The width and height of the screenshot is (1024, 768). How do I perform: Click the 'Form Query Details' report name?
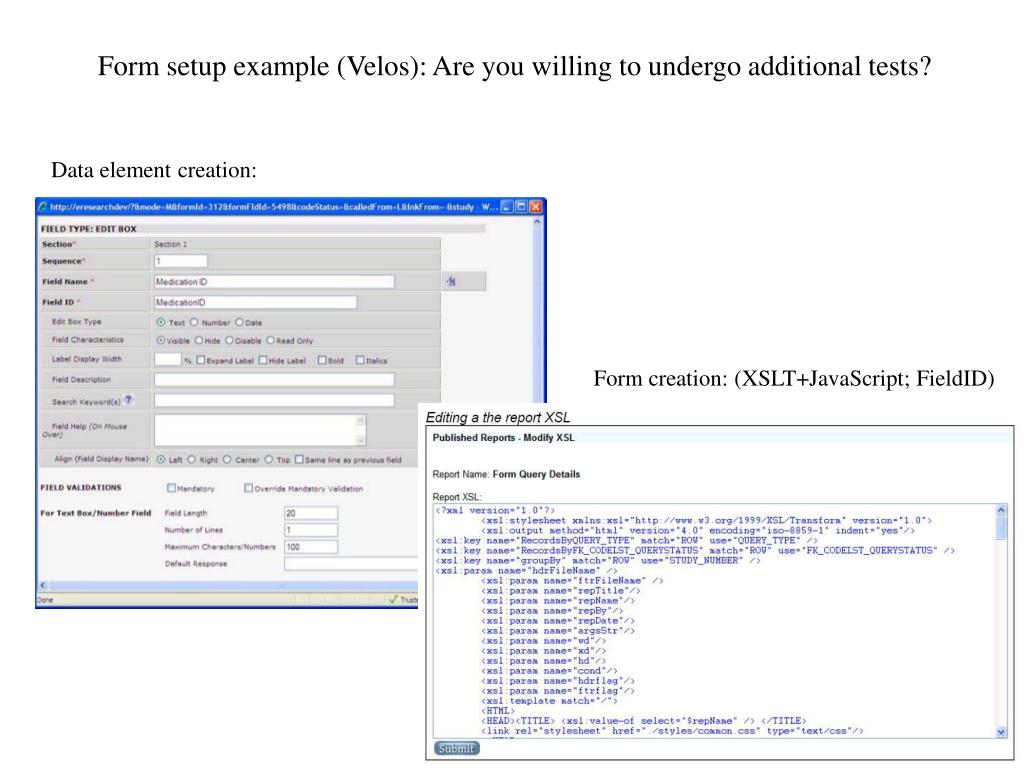(536, 474)
